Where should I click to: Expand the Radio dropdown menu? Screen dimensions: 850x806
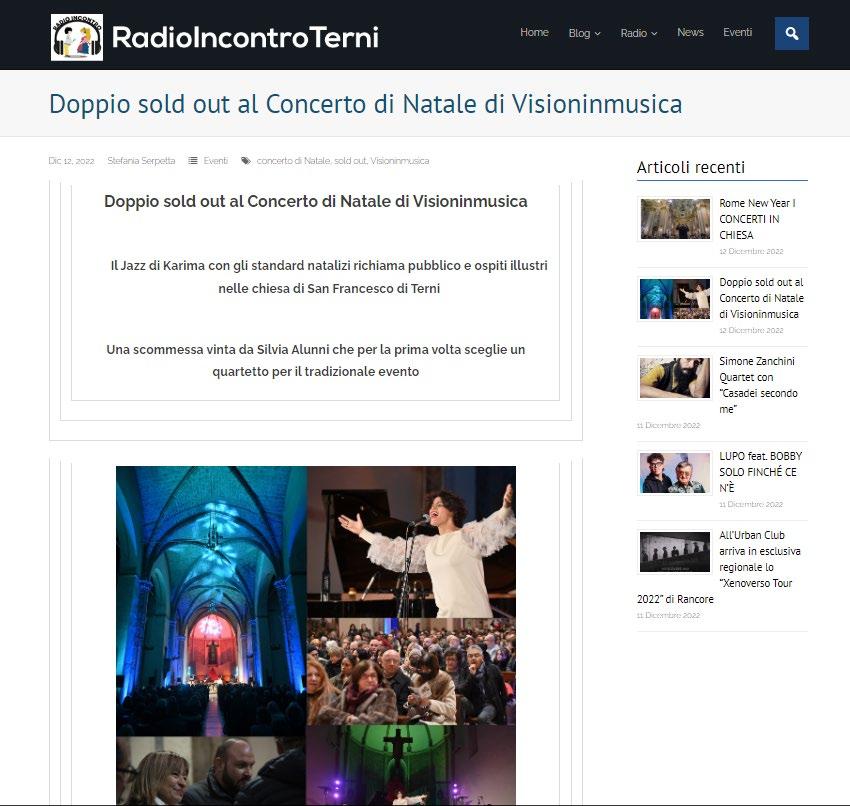pyautogui.click(x=639, y=33)
